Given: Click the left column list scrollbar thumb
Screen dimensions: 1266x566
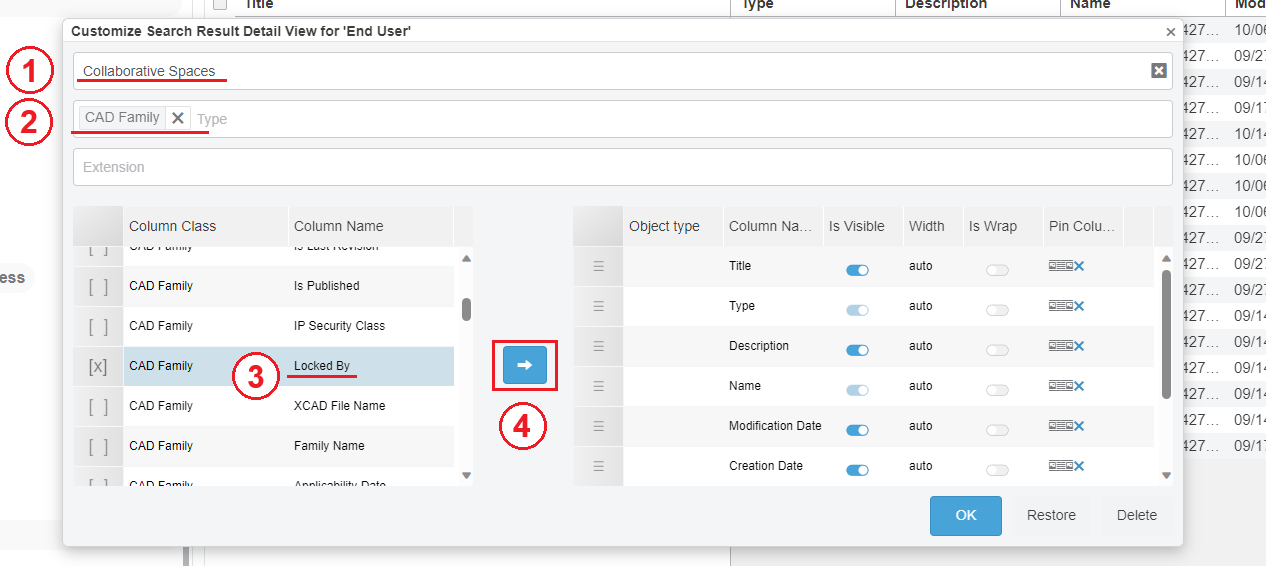Looking at the screenshot, I should tap(466, 309).
